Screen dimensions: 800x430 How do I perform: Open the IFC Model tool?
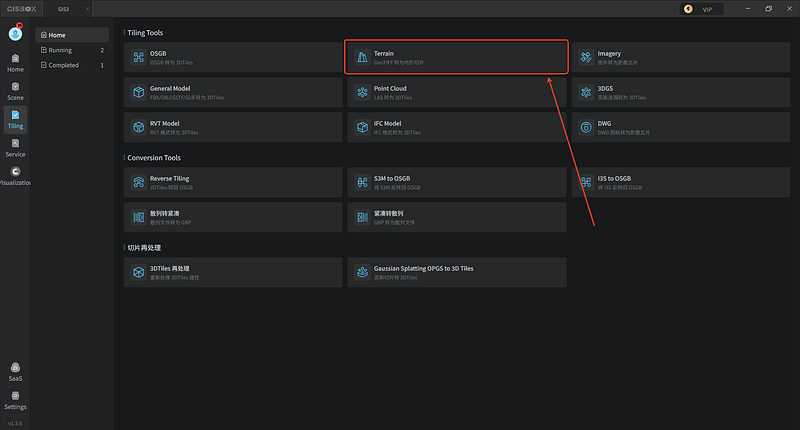point(457,128)
